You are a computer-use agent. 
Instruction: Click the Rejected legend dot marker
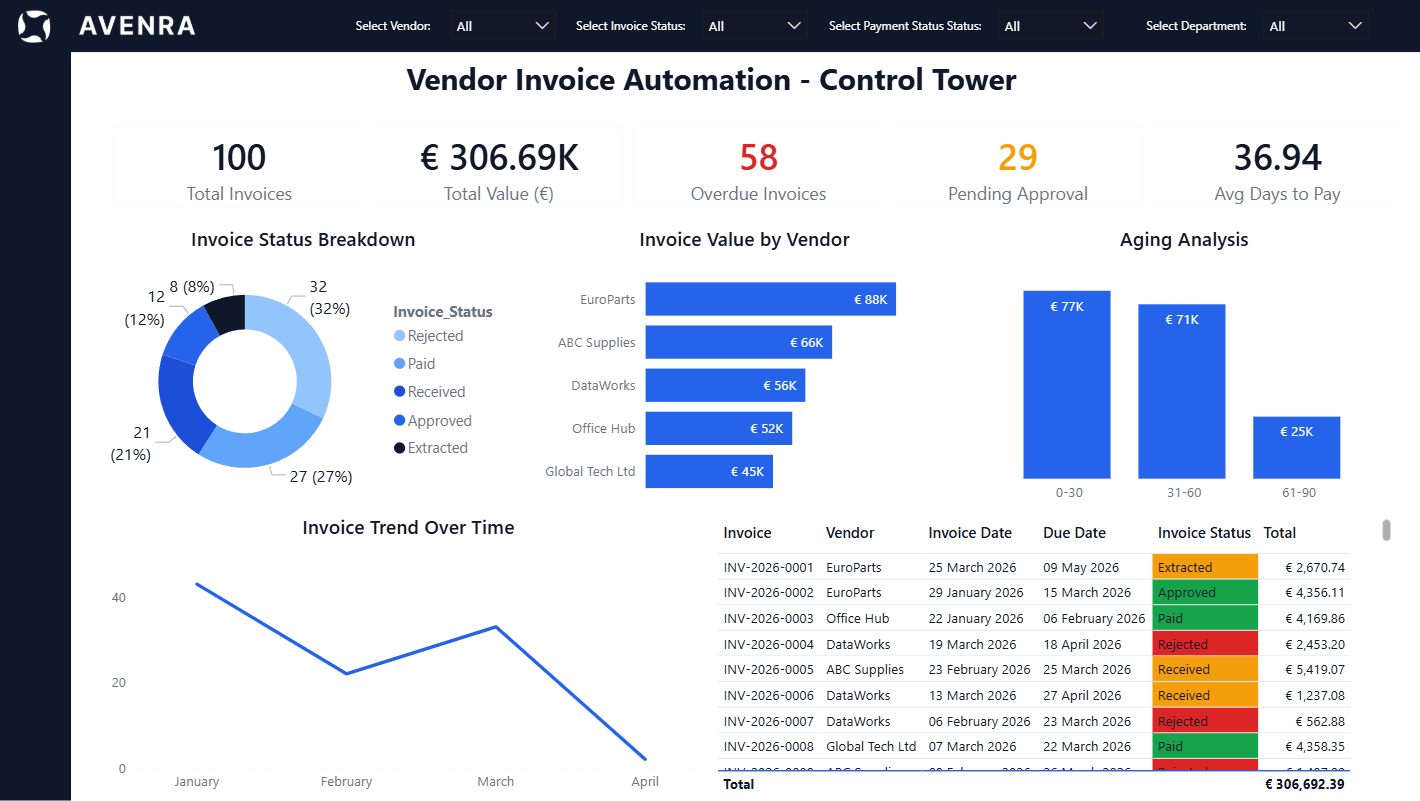pyautogui.click(x=400, y=337)
